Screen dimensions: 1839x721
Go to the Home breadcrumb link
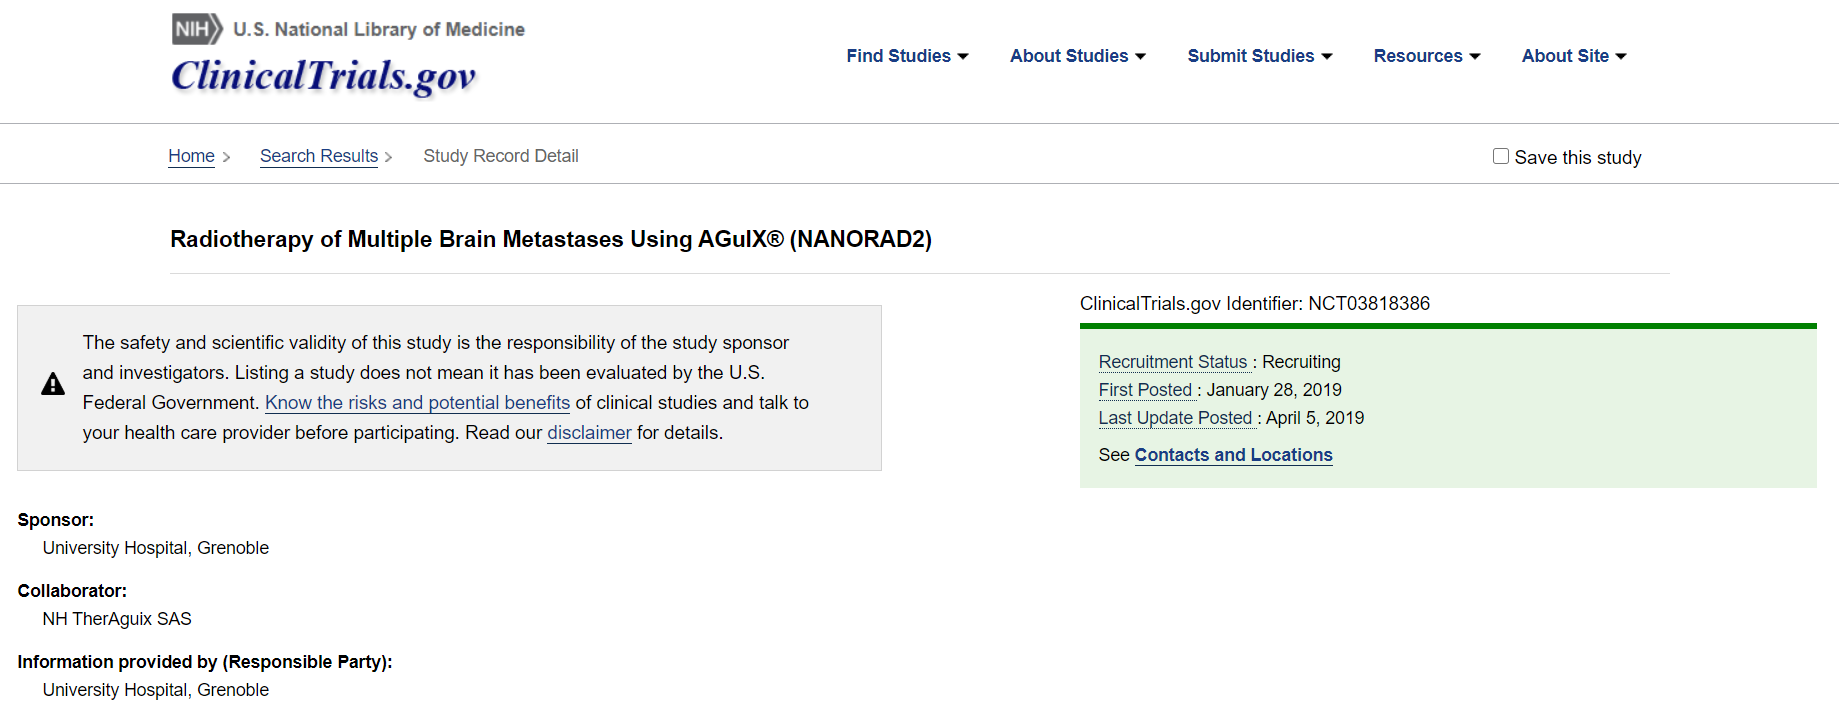click(x=191, y=156)
